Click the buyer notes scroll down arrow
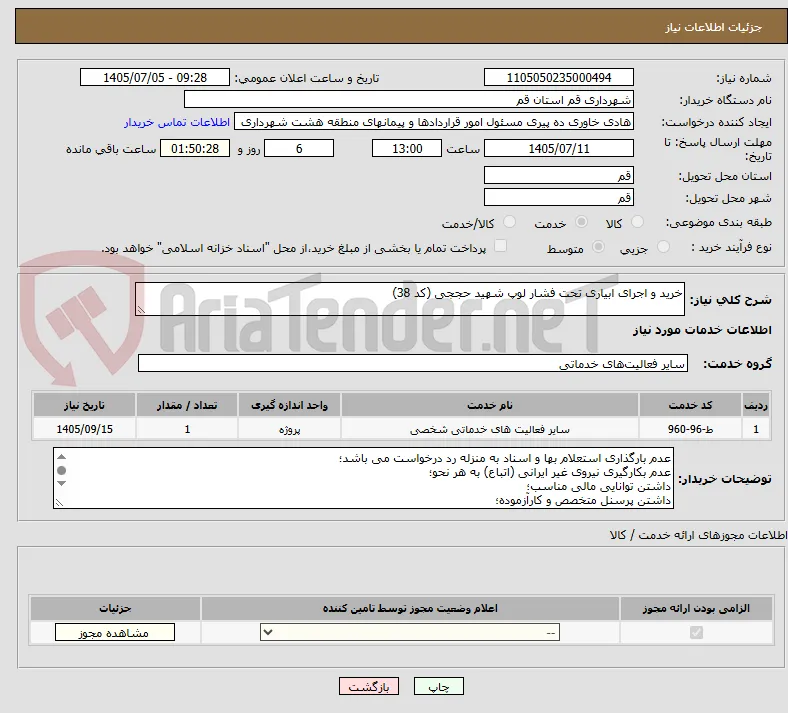 (61, 483)
